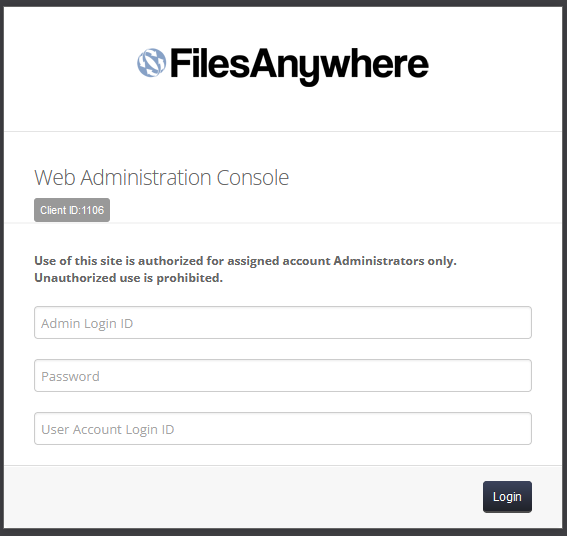Select the Password input box
This screenshot has height=536, width=567.
click(x=283, y=375)
